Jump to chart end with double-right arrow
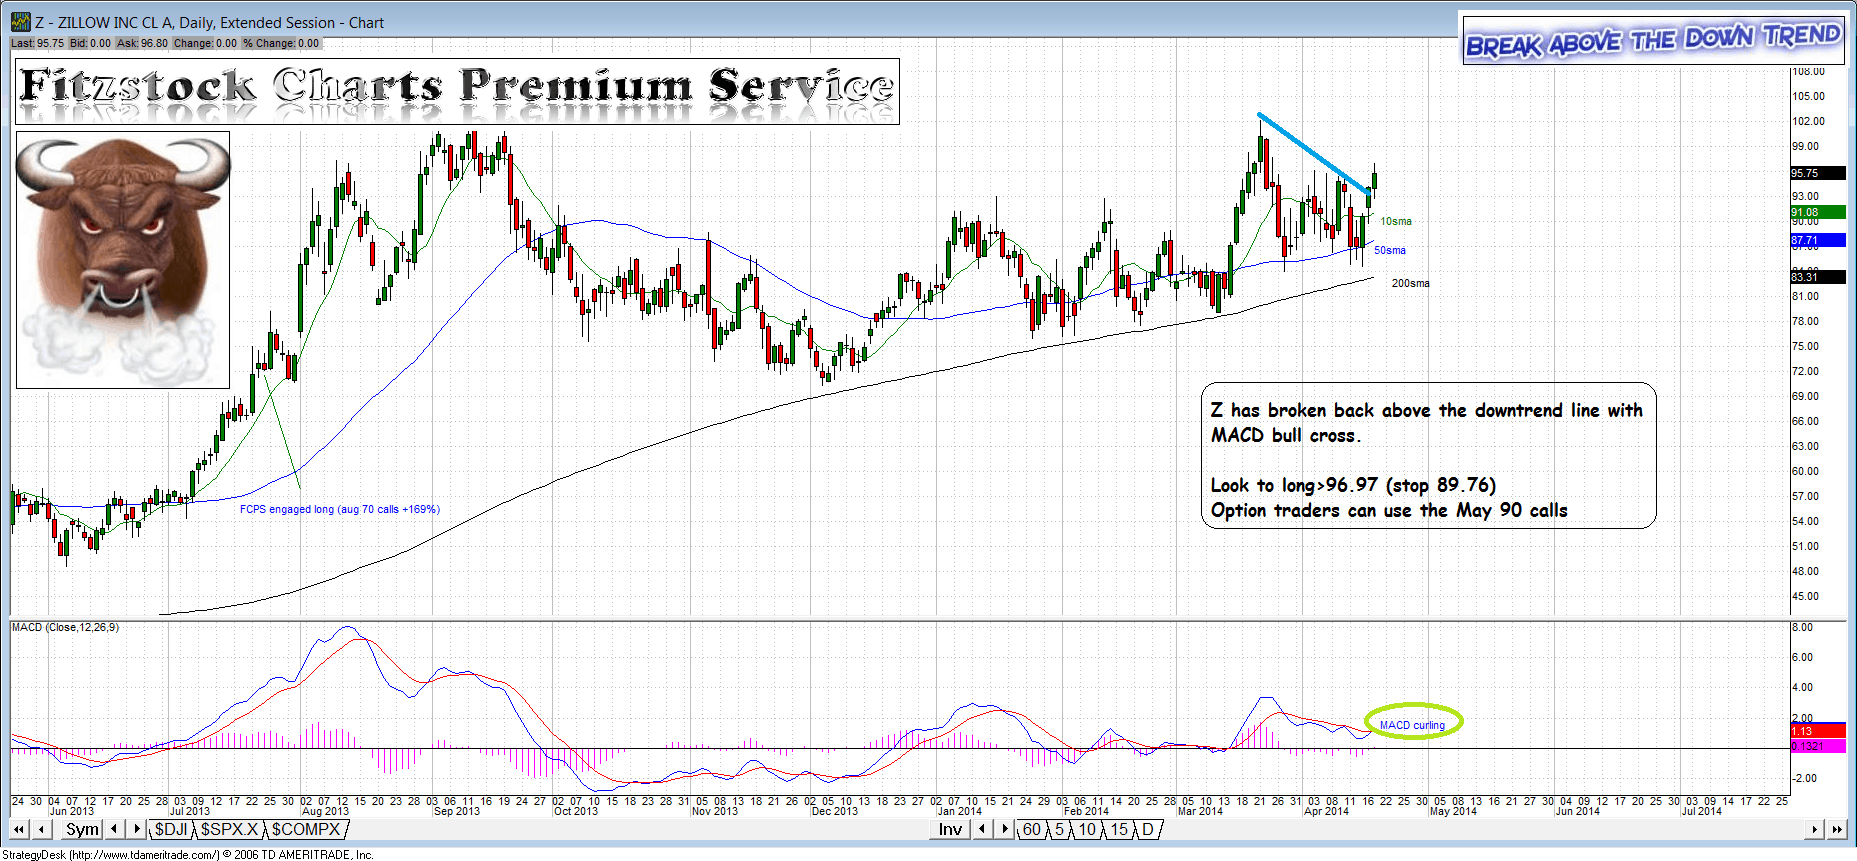Viewport: 1857px width, 861px height. tap(1837, 829)
